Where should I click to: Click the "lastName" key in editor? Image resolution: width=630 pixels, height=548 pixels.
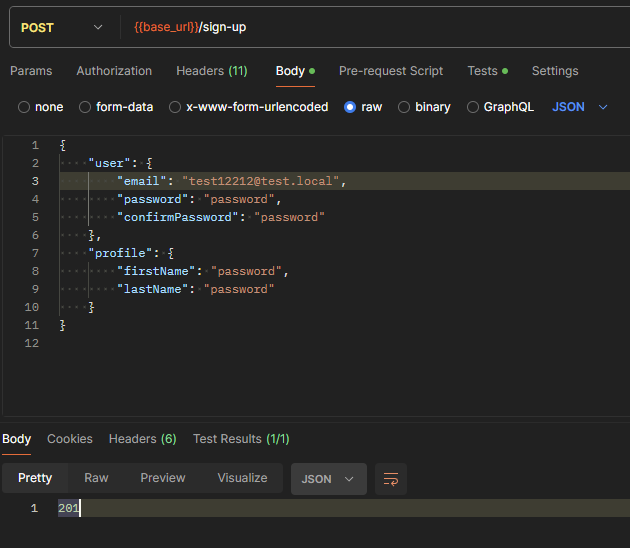click(x=152, y=289)
